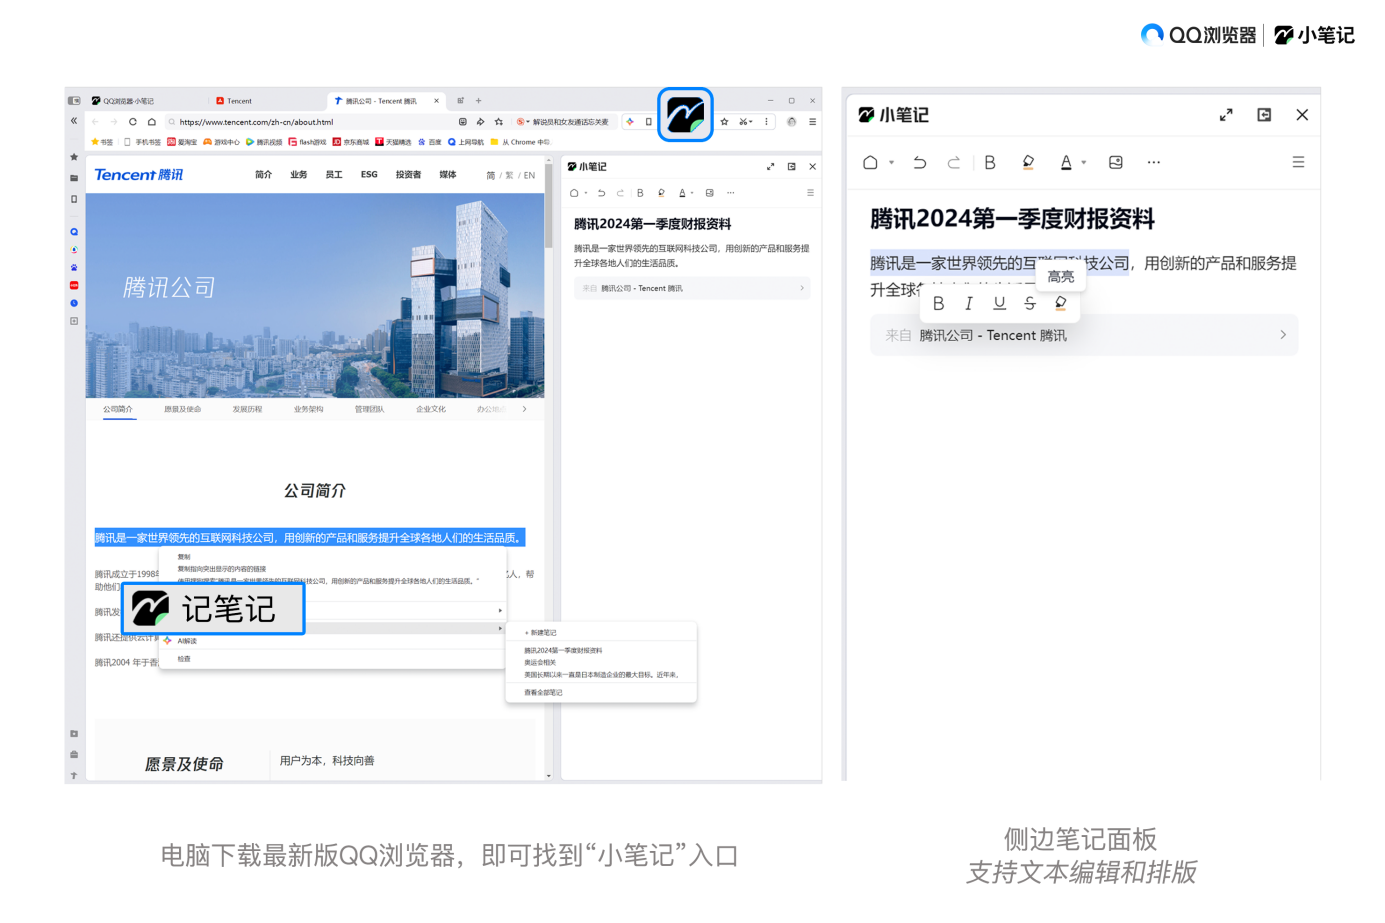Toggle underline in the floating format toolbar
This screenshot has width=1385, height=923.
tap(999, 304)
